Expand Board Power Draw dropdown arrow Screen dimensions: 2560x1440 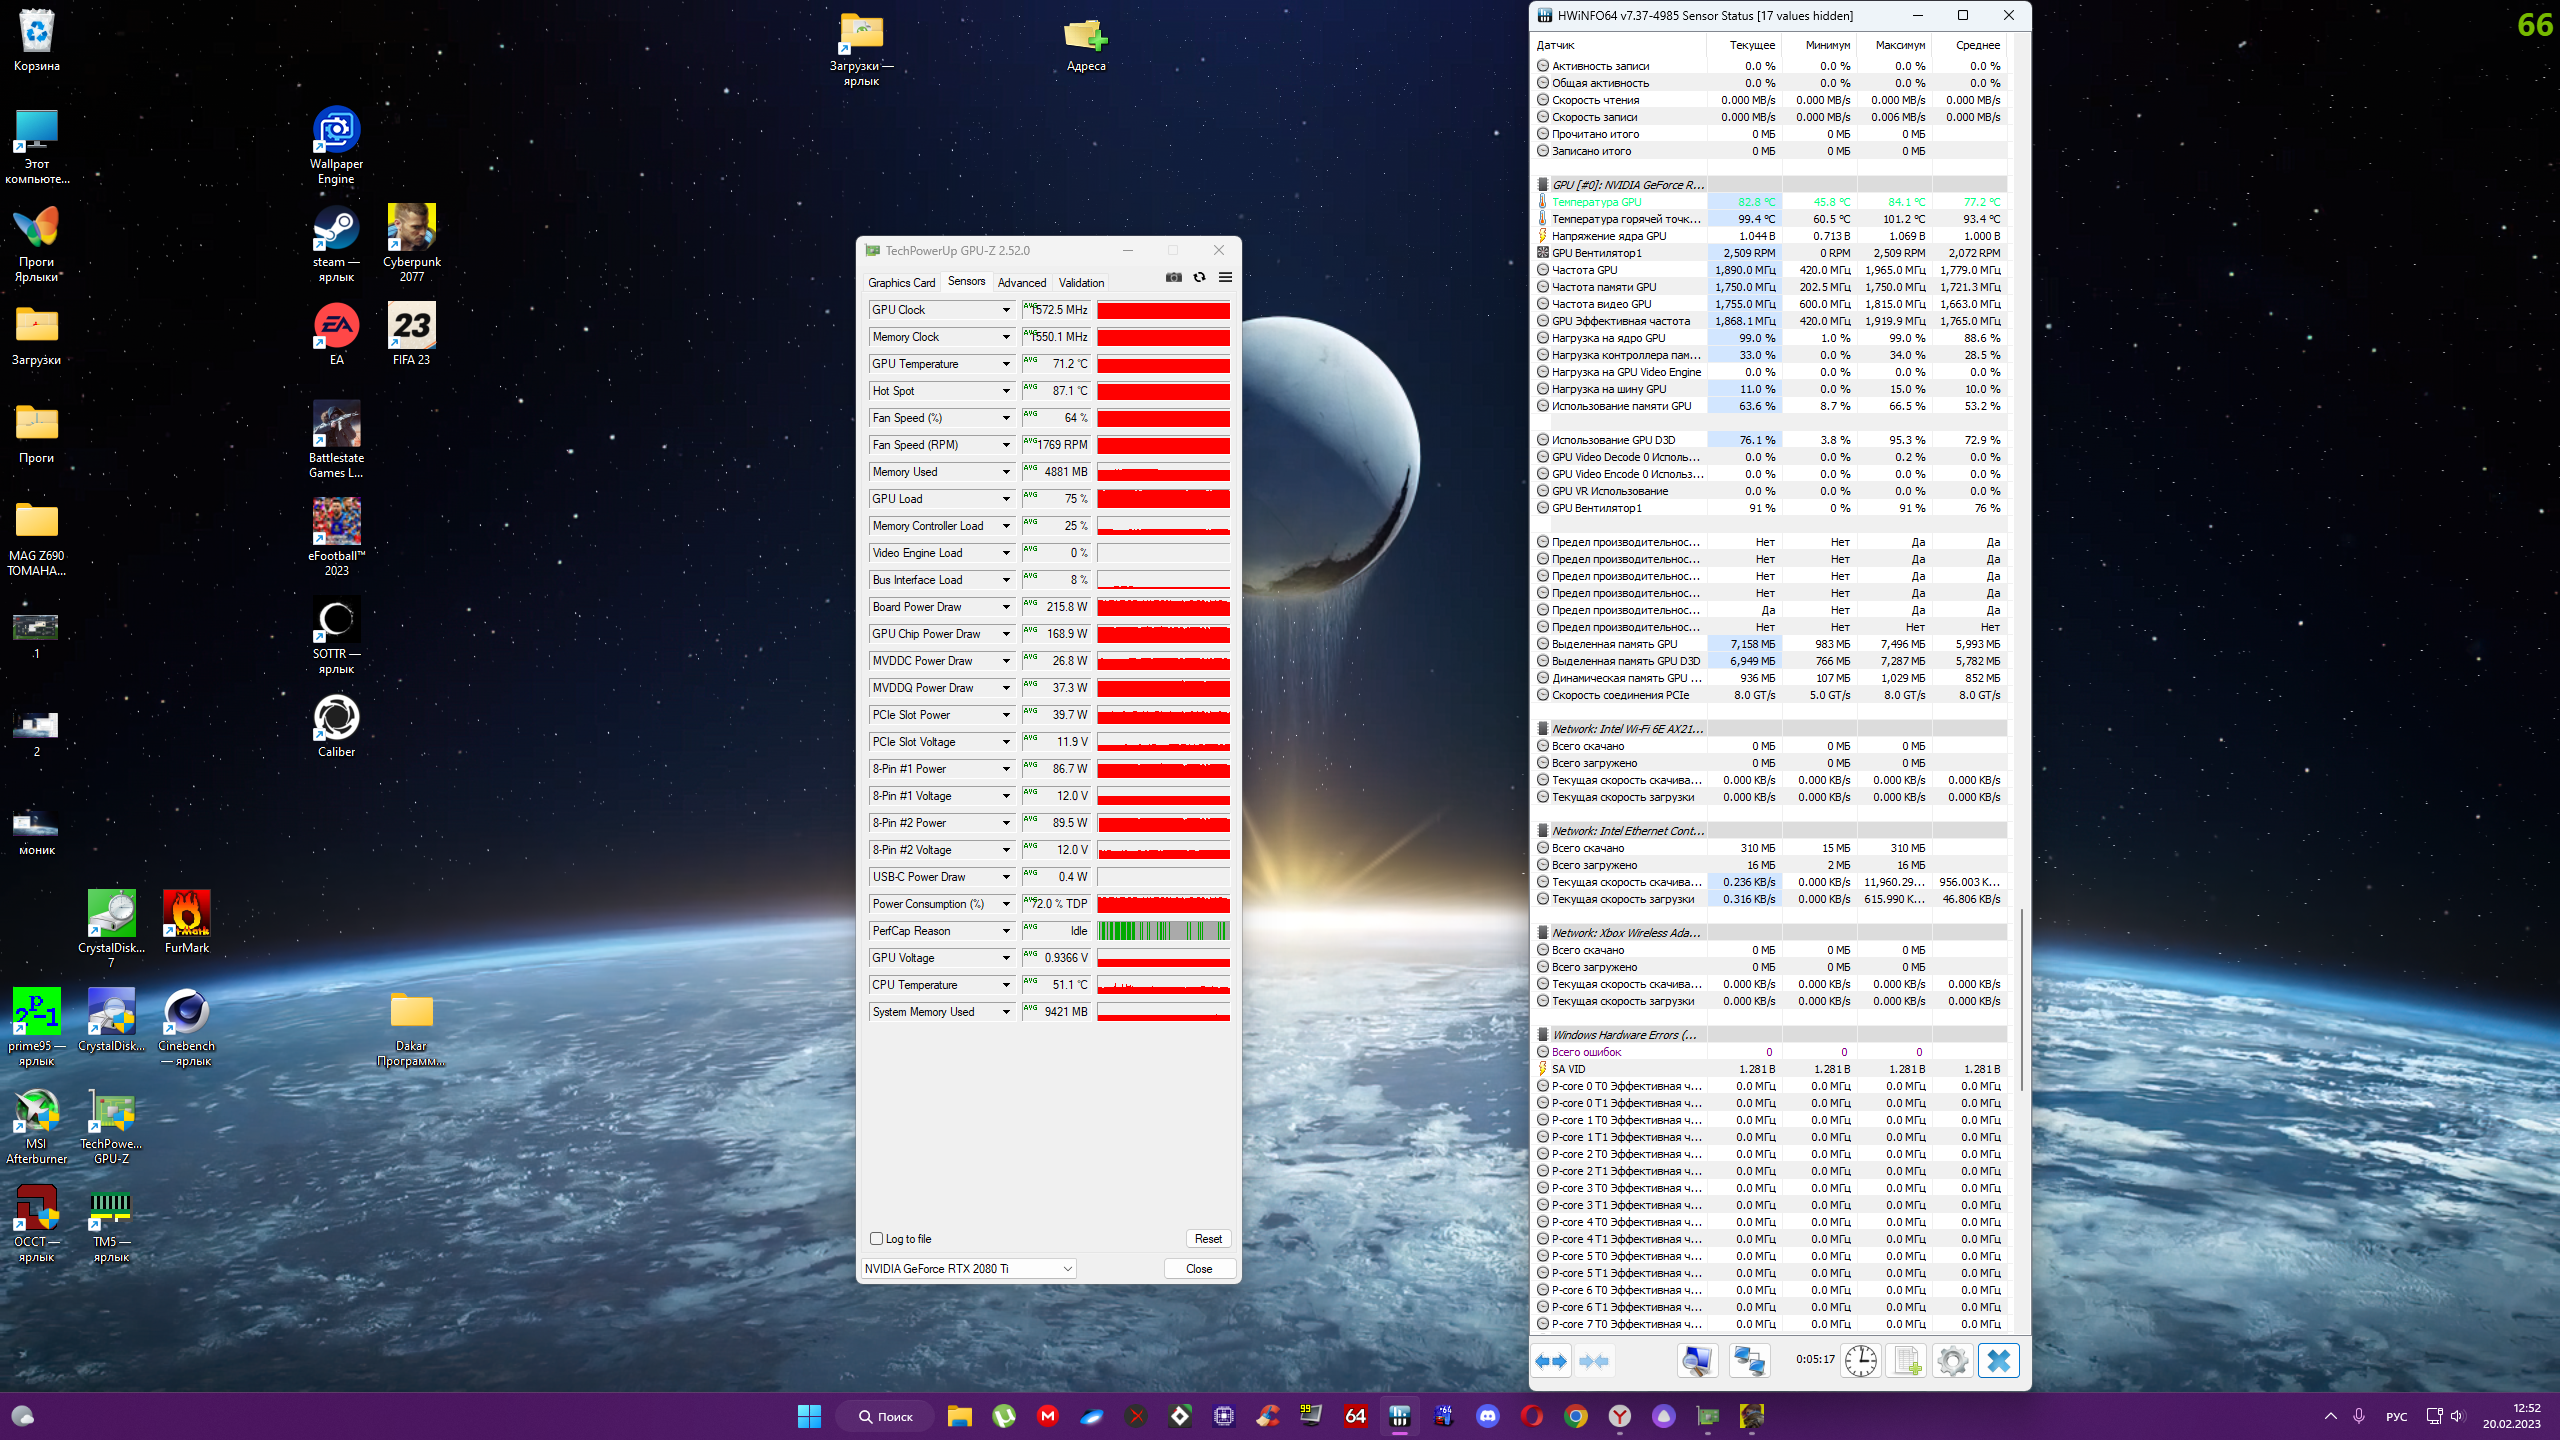coord(1006,607)
